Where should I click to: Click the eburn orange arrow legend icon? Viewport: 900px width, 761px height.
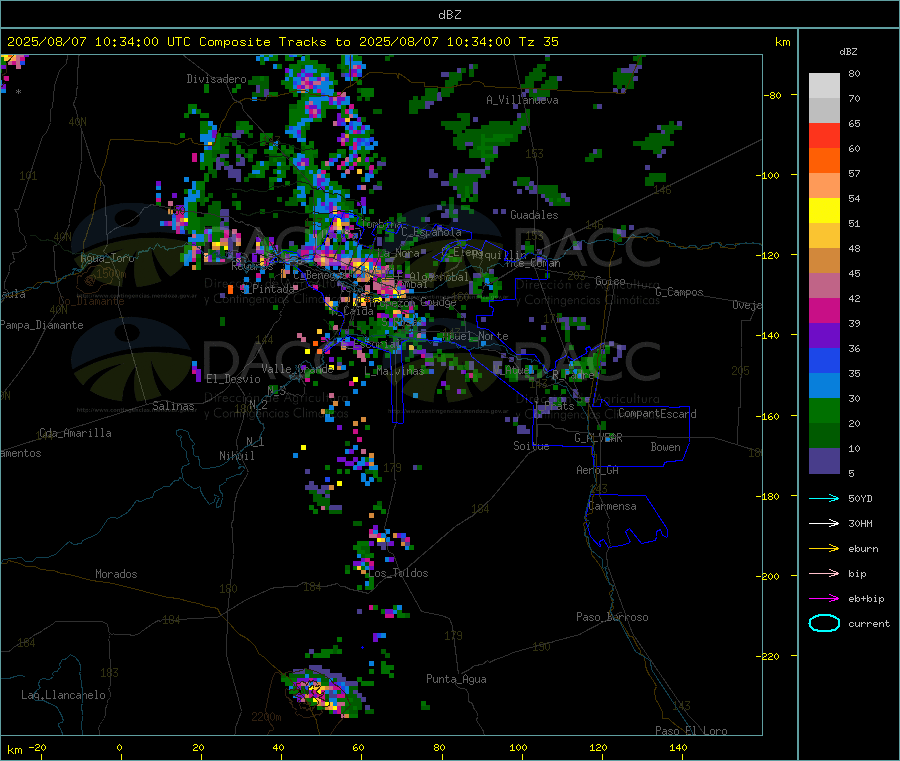[824, 549]
